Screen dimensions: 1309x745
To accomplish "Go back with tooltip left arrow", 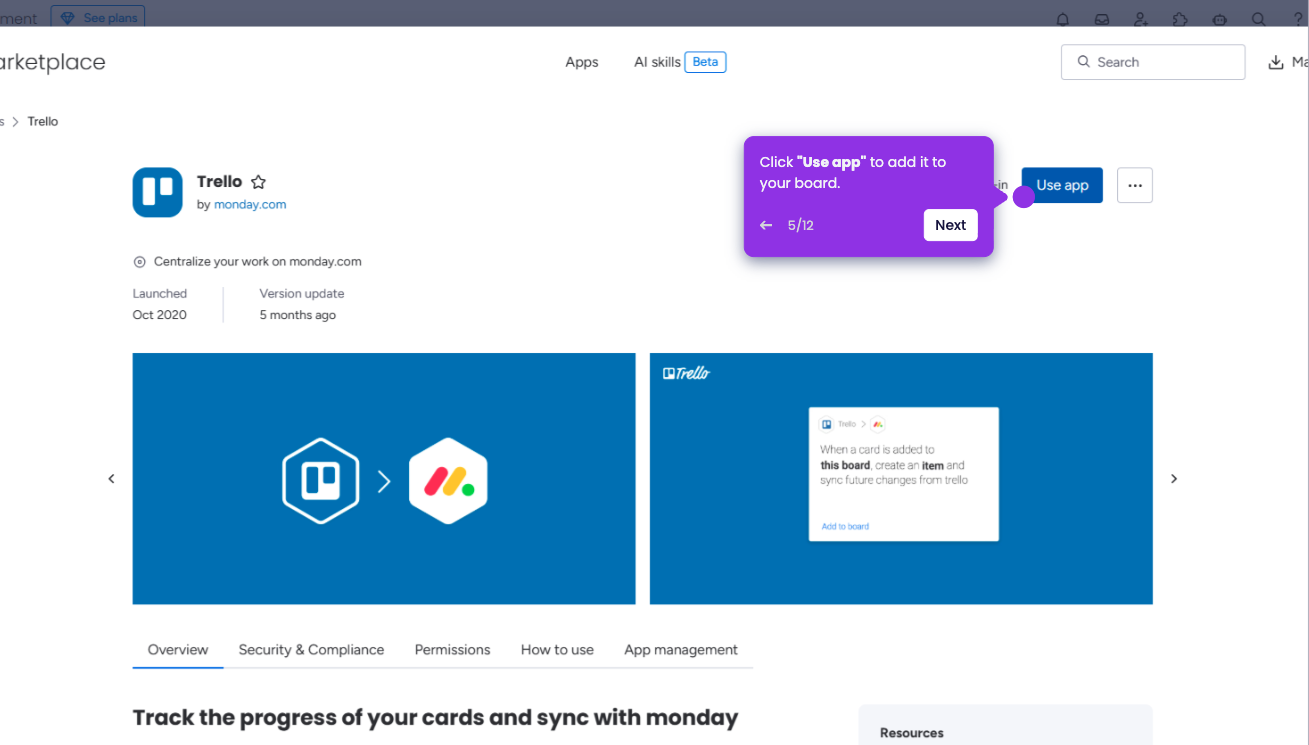I will point(766,225).
